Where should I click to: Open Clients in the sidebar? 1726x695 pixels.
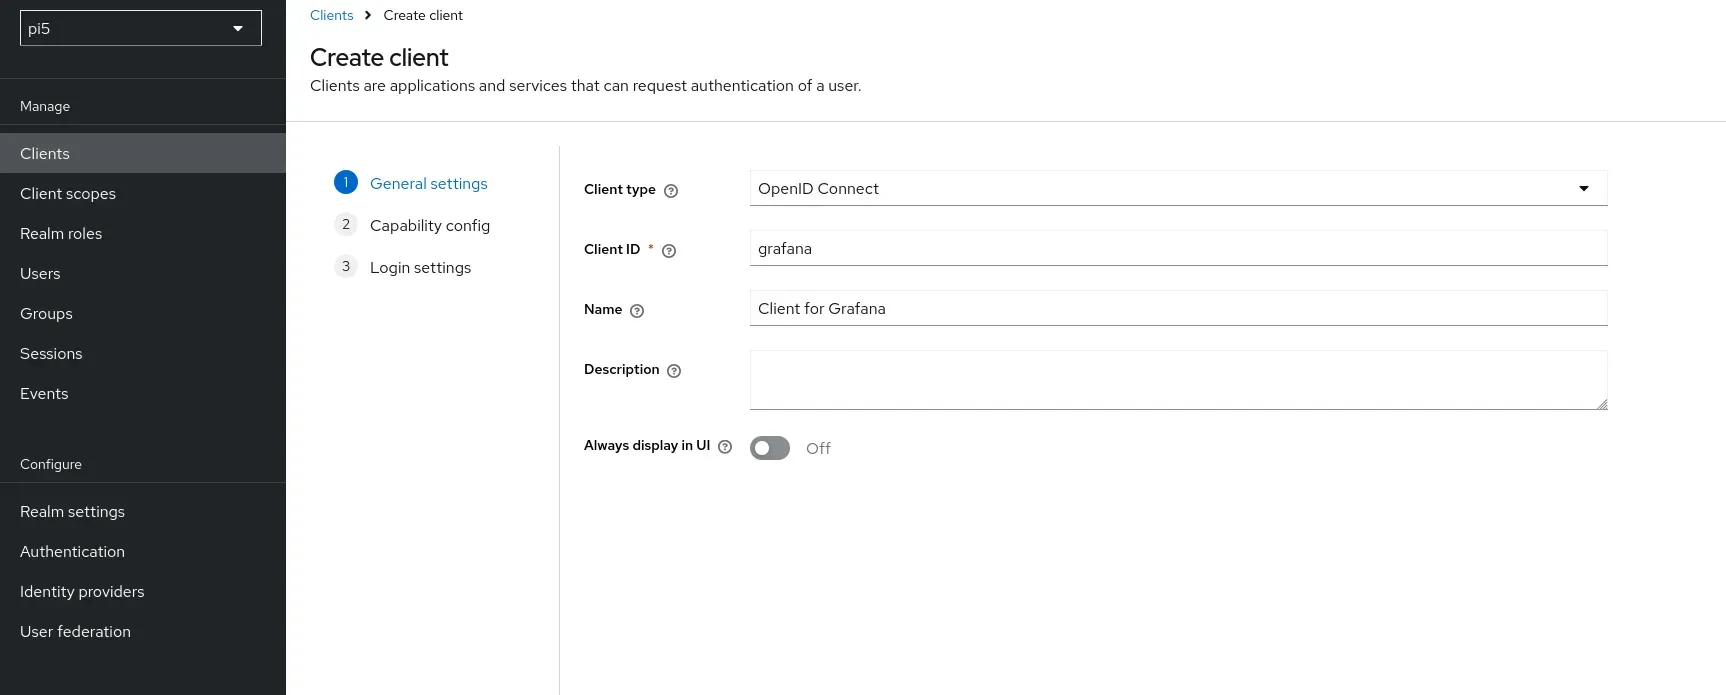pos(143,153)
